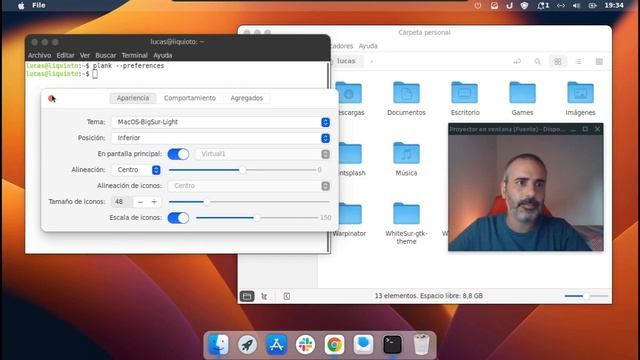Open the Trash in the dock
Screen dimensions: 640x360
pyautogui.click(x=421, y=345)
